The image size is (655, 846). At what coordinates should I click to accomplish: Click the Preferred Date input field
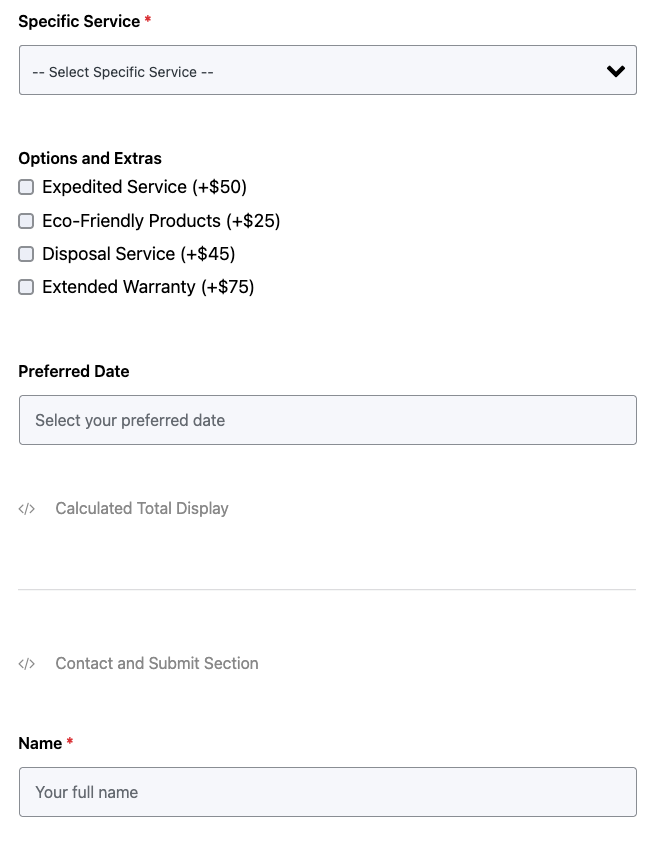point(327,420)
